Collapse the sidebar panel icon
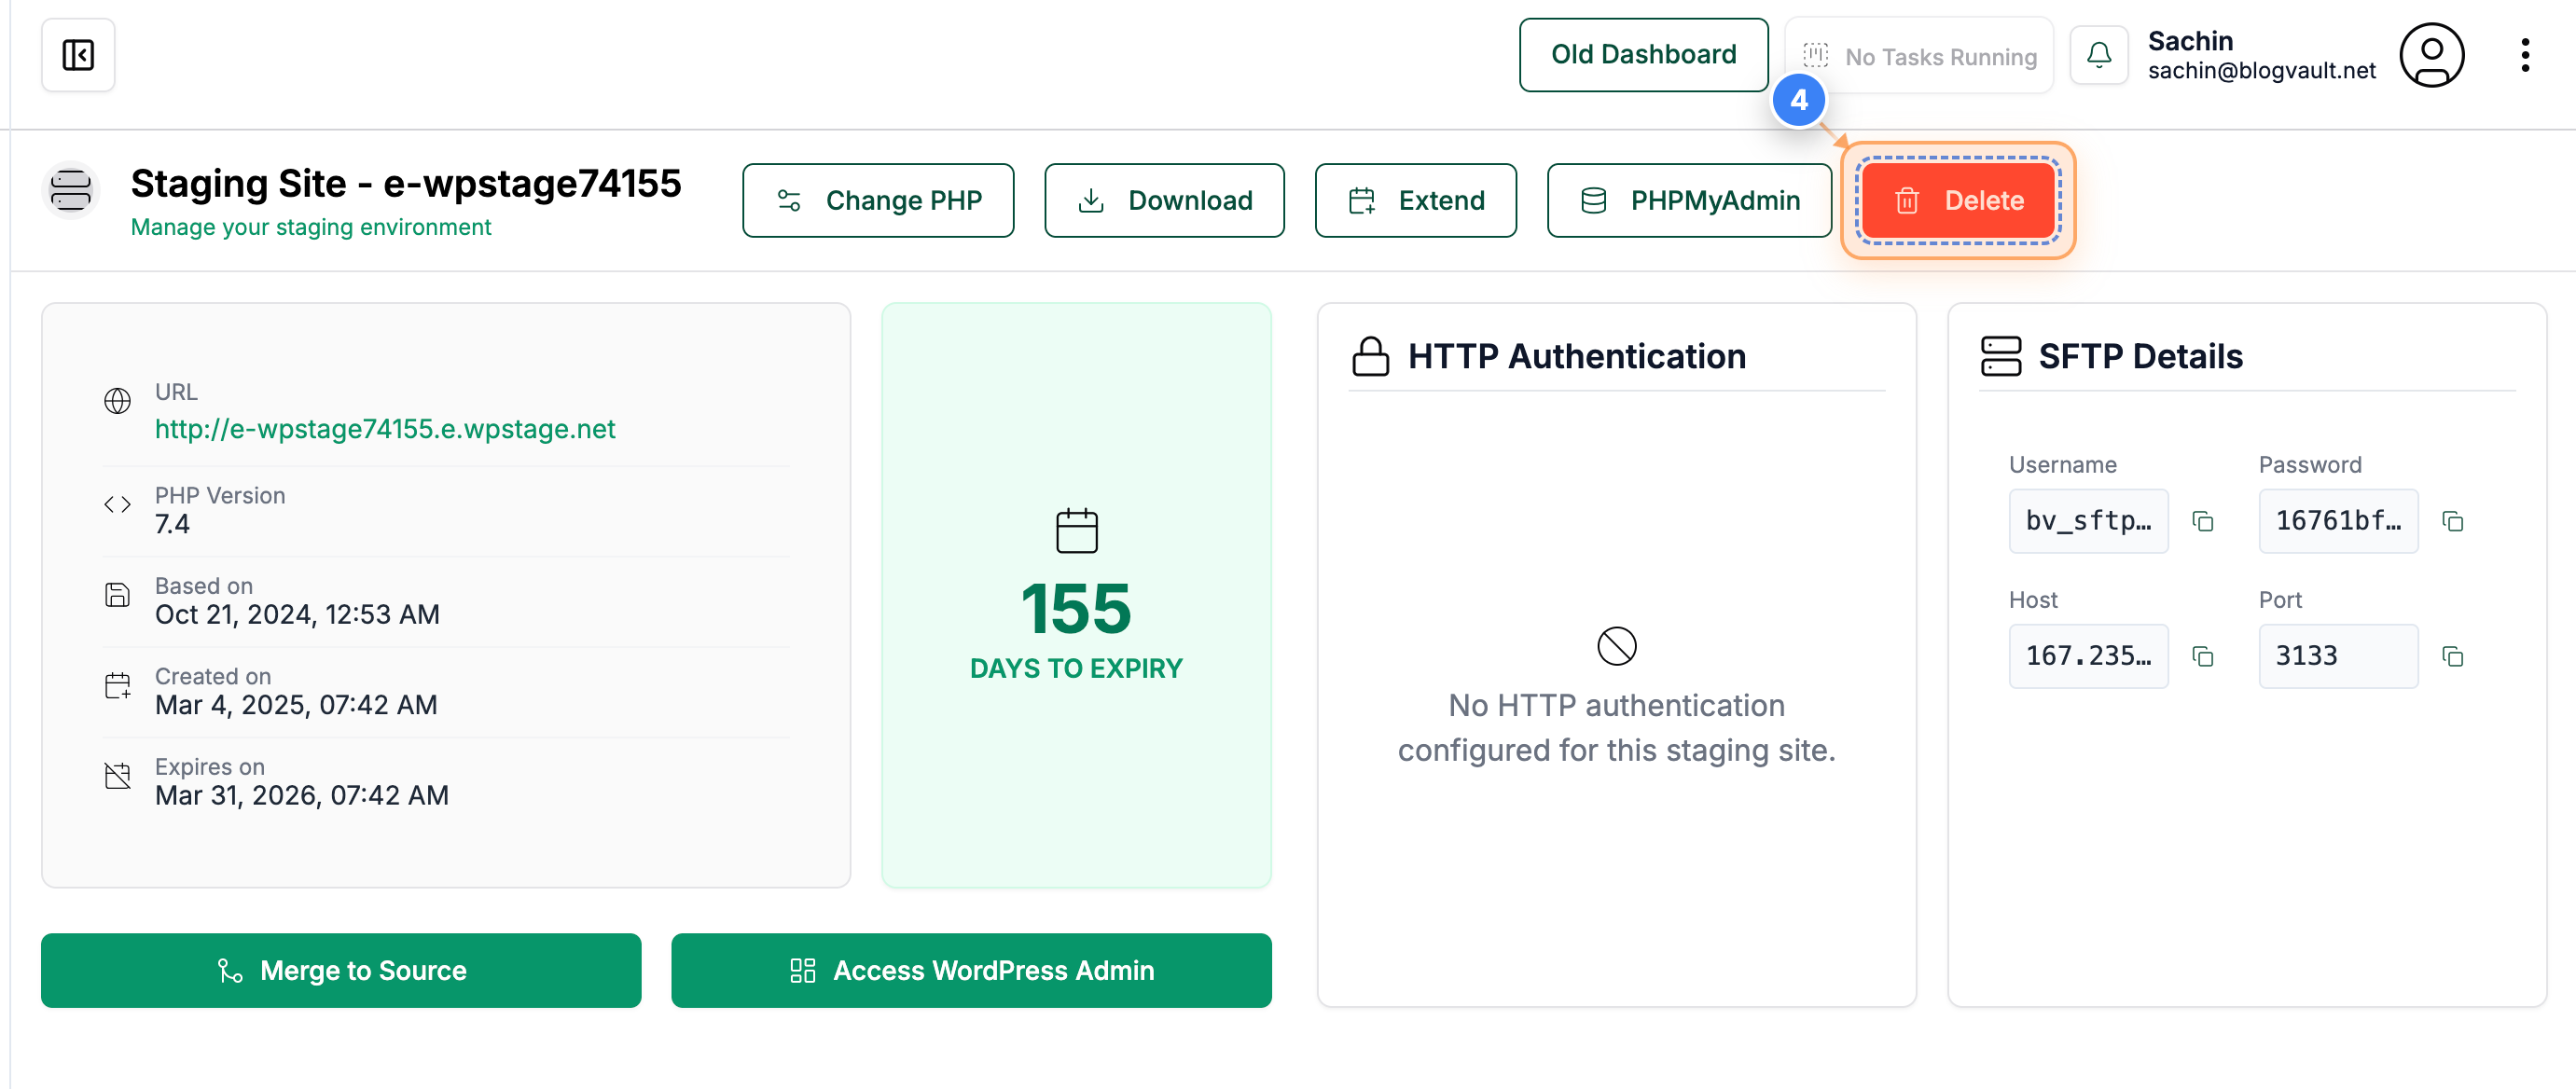 tap(78, 55)
